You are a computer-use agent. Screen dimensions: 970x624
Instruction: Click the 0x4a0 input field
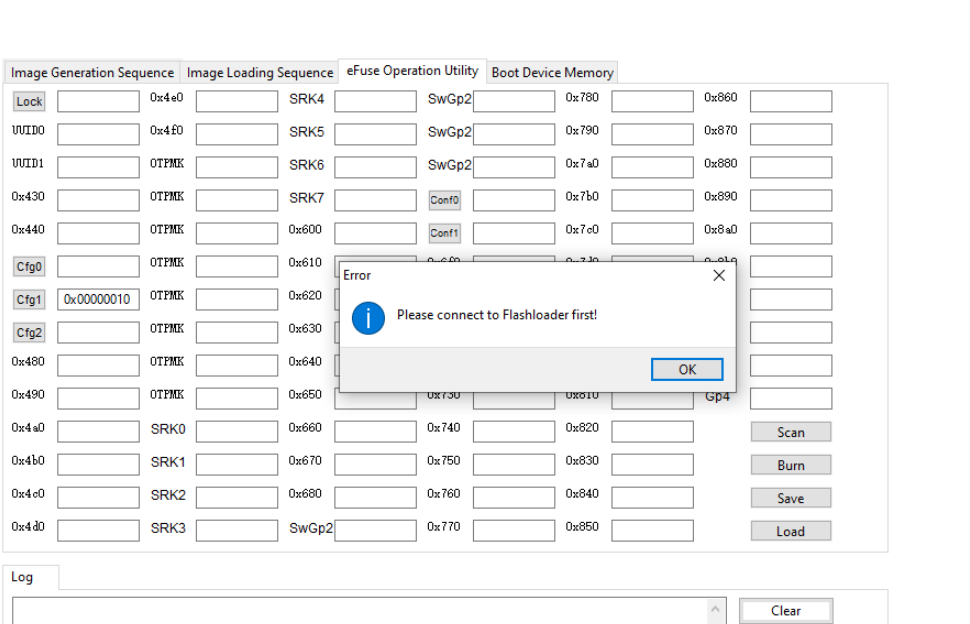(98, 432)
